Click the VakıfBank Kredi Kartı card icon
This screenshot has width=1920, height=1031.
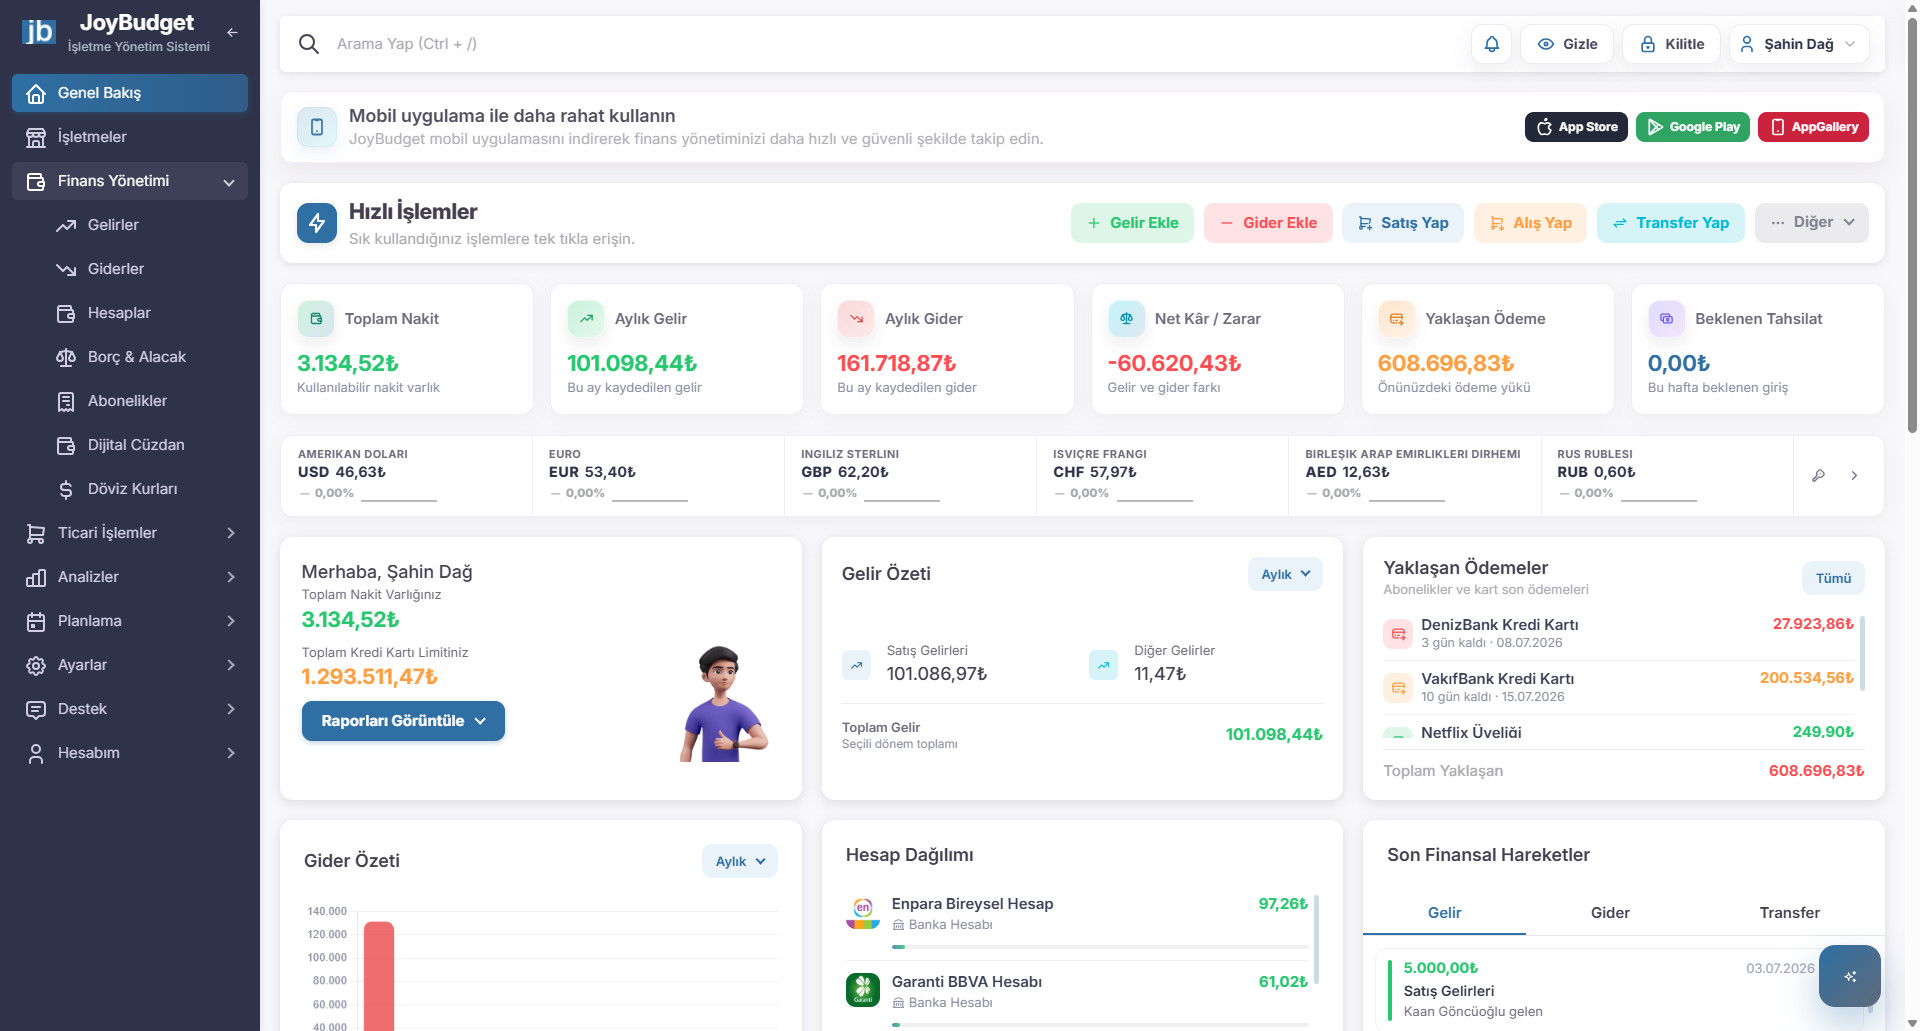[1398, 688]
